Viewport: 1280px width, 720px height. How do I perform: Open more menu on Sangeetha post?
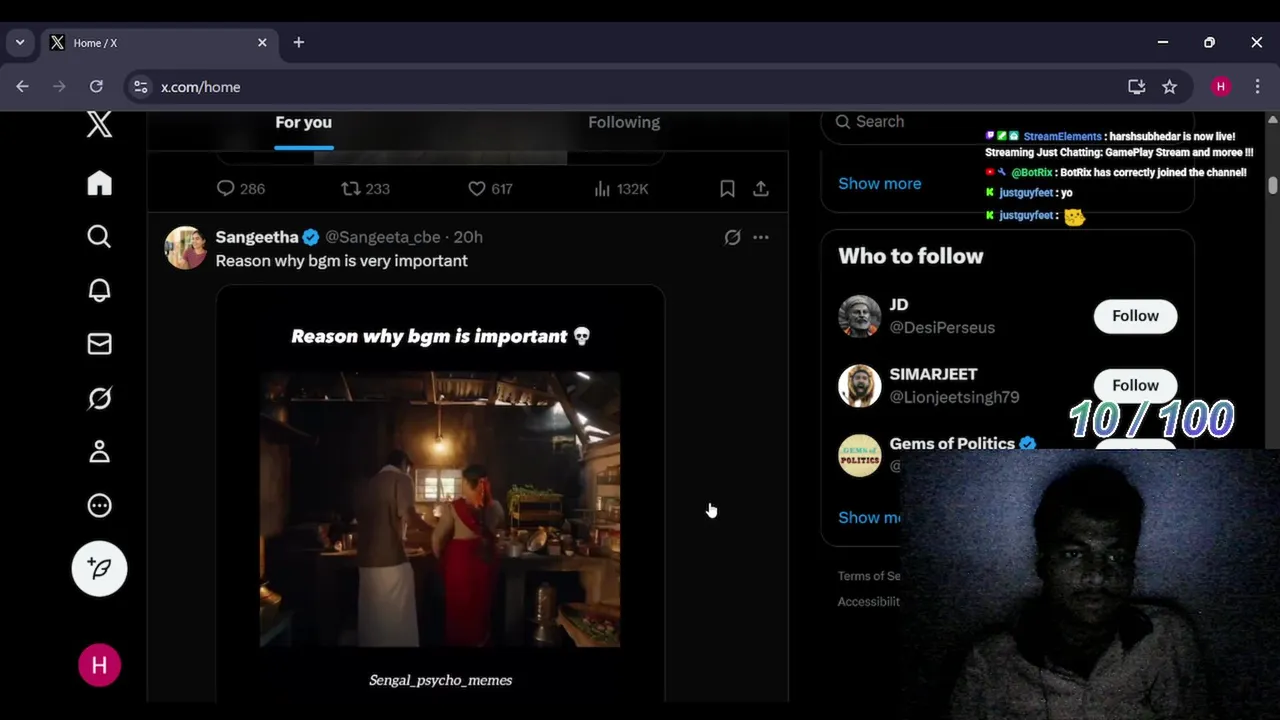(x=761, y=237)
